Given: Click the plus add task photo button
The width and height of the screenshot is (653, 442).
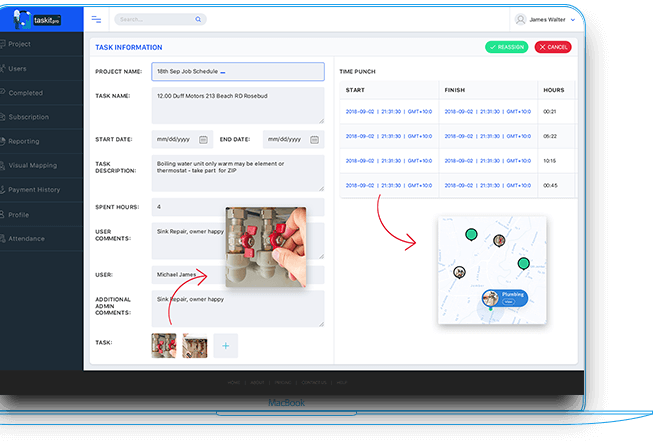Looking at the screenshot, I should [226, 345].
